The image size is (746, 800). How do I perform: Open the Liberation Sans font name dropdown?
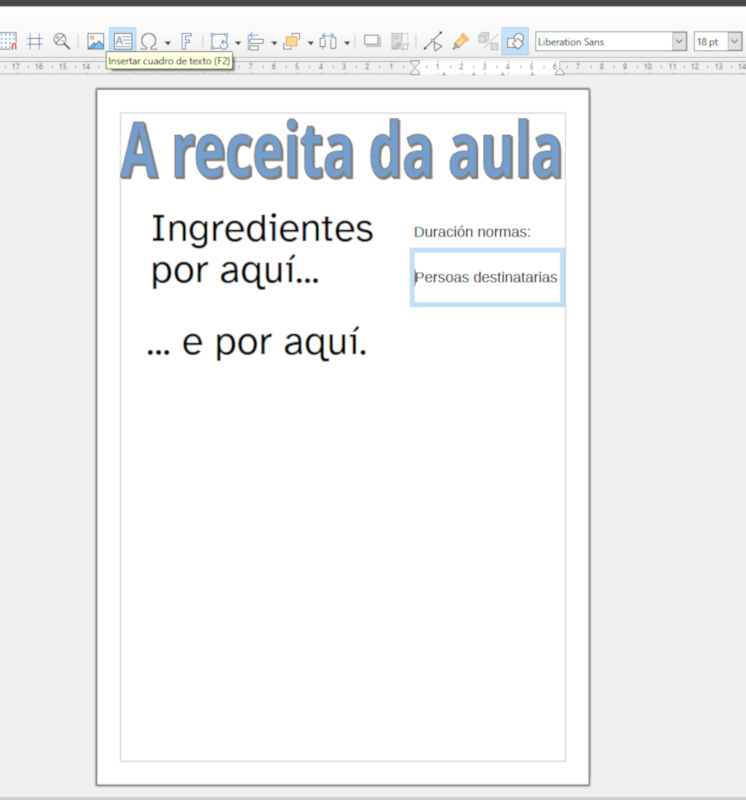point(680,41)
